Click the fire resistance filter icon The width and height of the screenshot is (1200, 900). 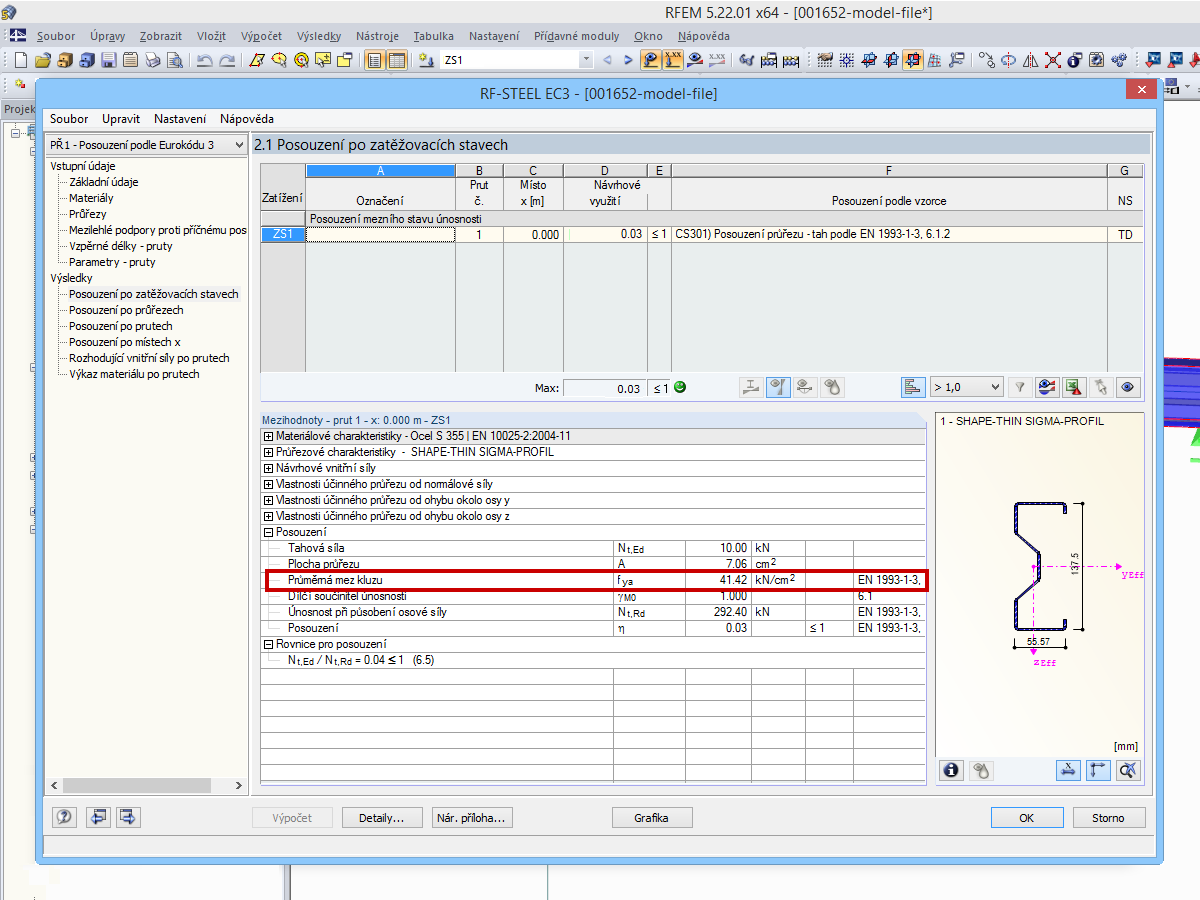[x=833, y=387]
